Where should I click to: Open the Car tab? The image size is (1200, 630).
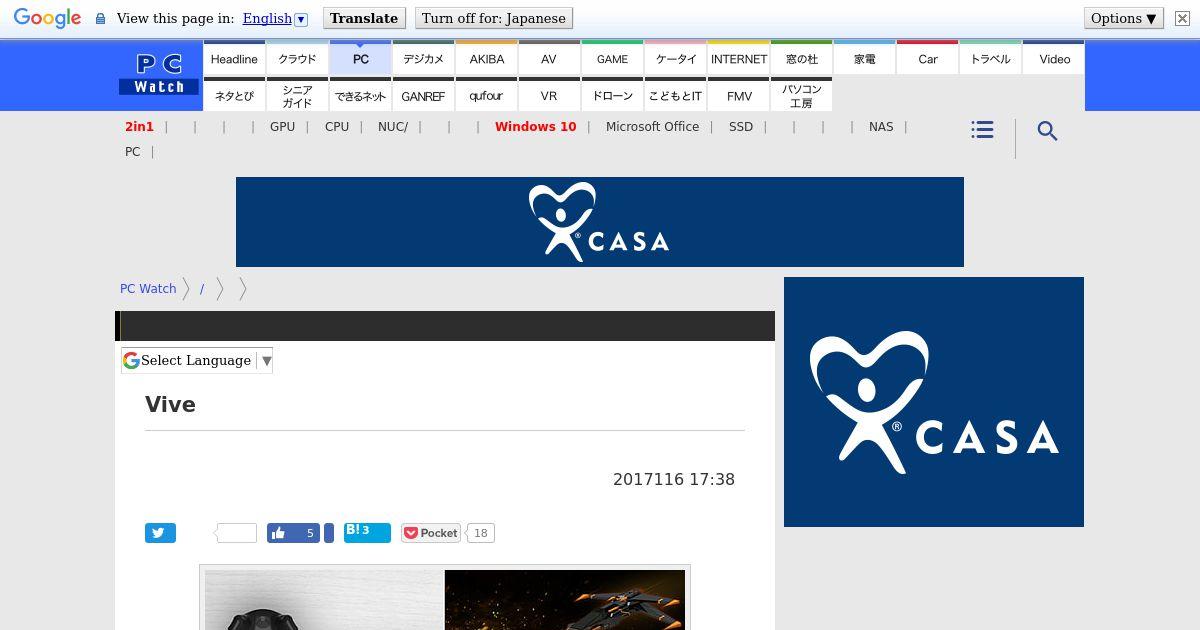[928, 59]
